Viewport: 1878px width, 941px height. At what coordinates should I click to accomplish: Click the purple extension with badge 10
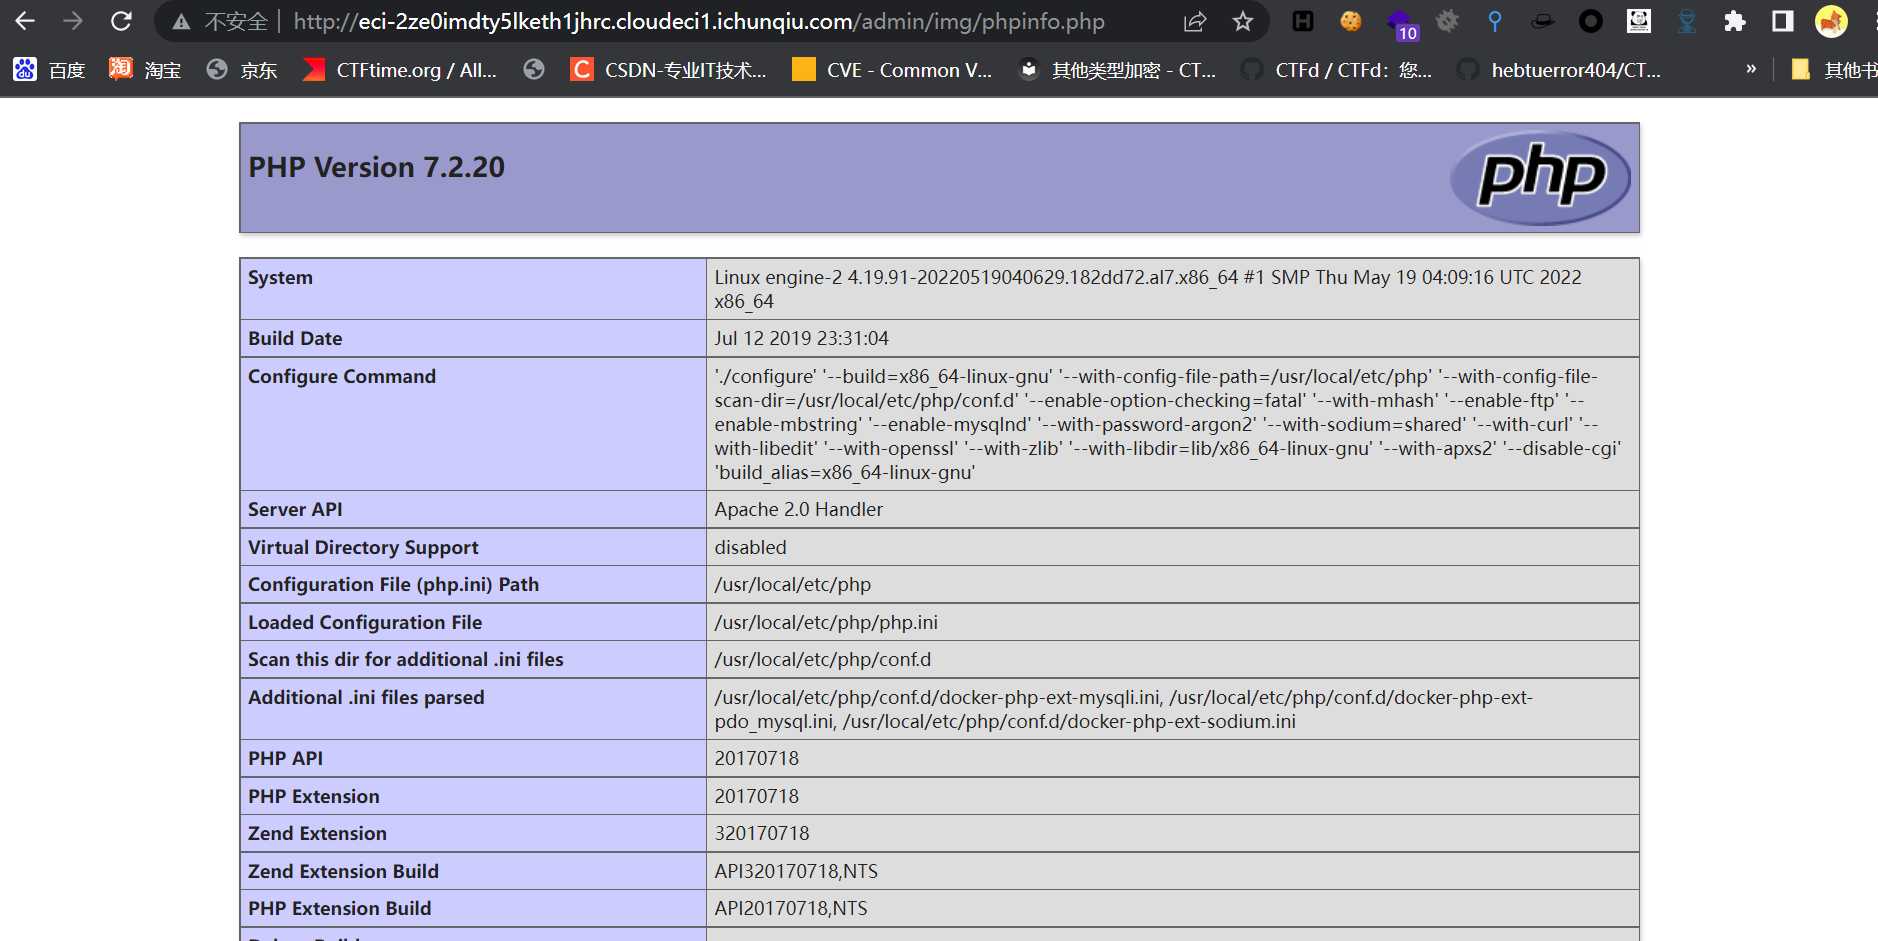click(1400, 23)
